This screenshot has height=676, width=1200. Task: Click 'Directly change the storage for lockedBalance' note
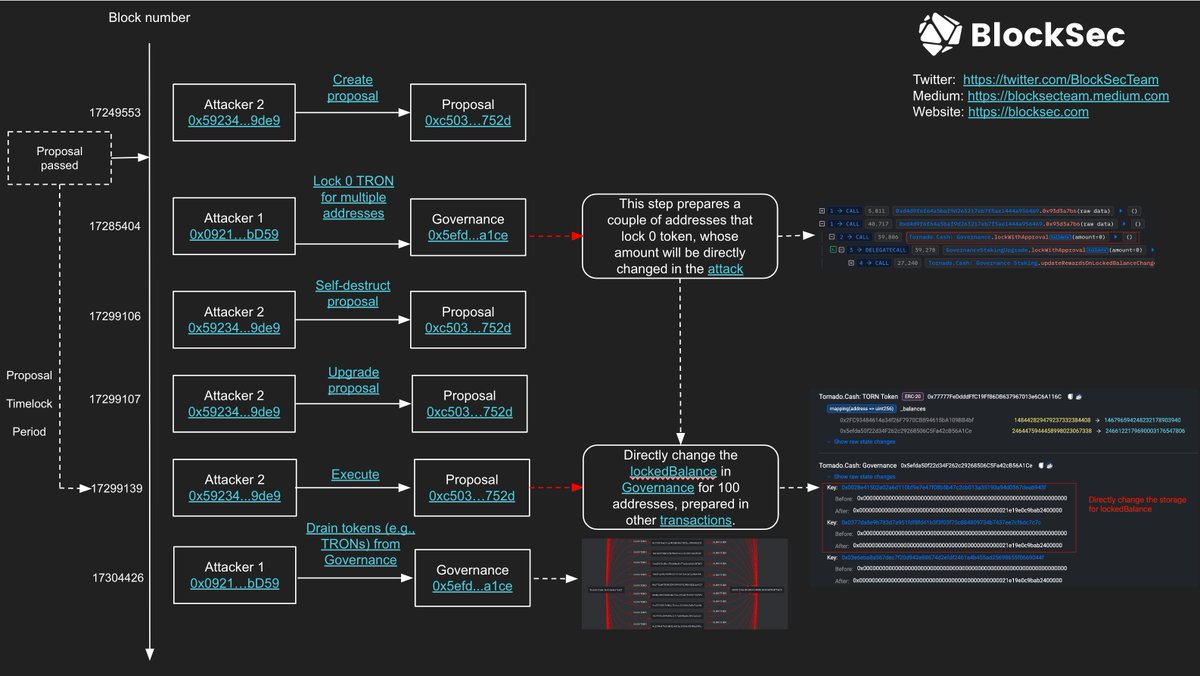pyautogui.click(x=1137, y=504)
